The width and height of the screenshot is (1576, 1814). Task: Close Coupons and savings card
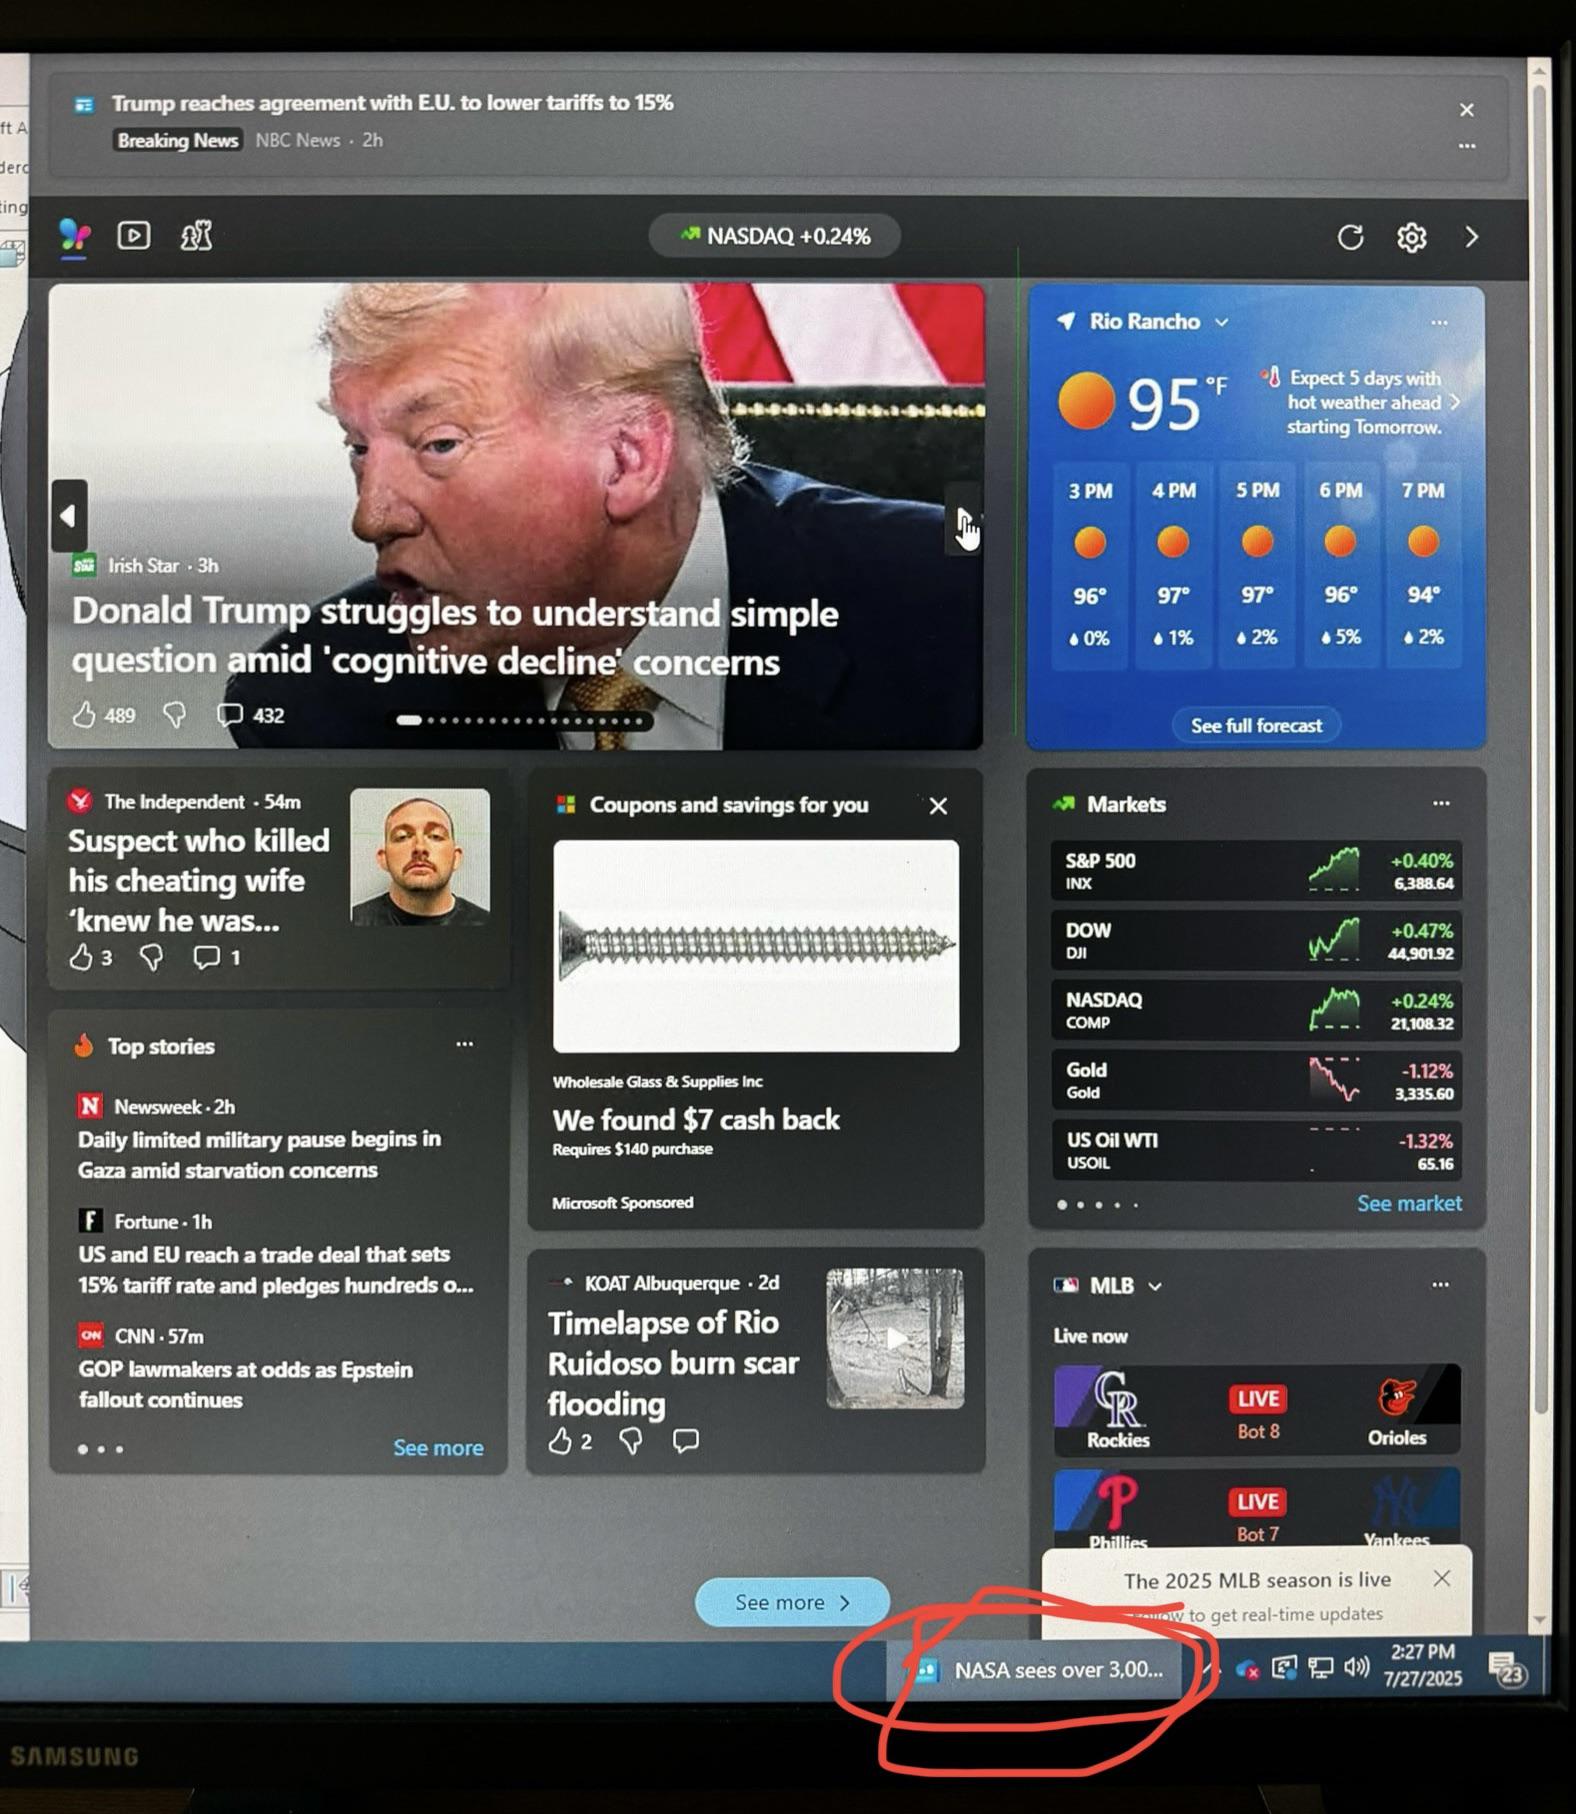(x=938, y=806)
